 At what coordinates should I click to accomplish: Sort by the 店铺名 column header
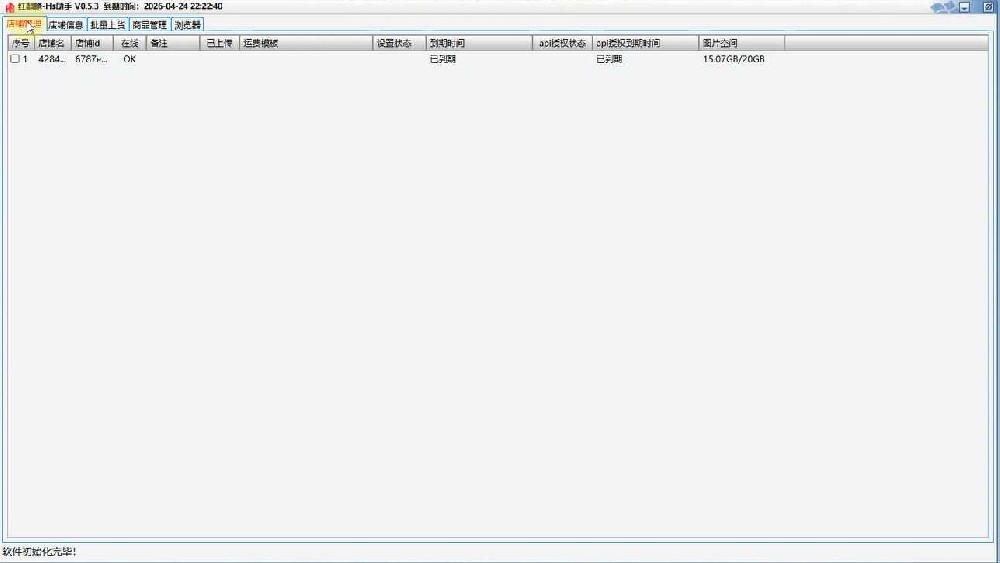(52, 43)
